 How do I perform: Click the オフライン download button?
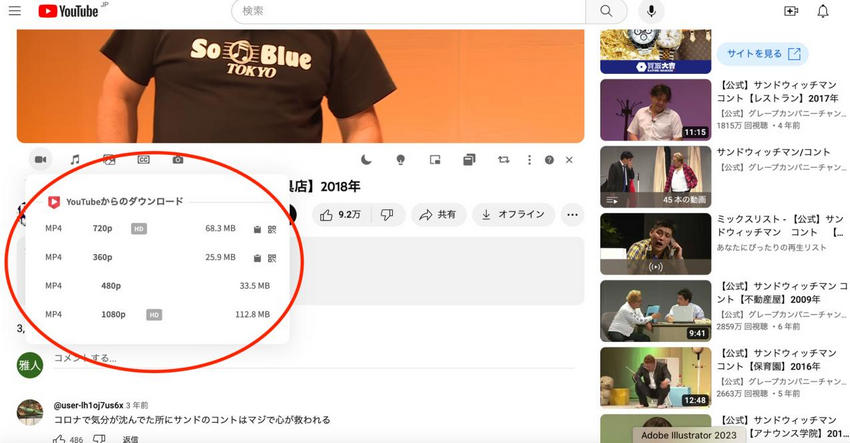coord(513,215)
